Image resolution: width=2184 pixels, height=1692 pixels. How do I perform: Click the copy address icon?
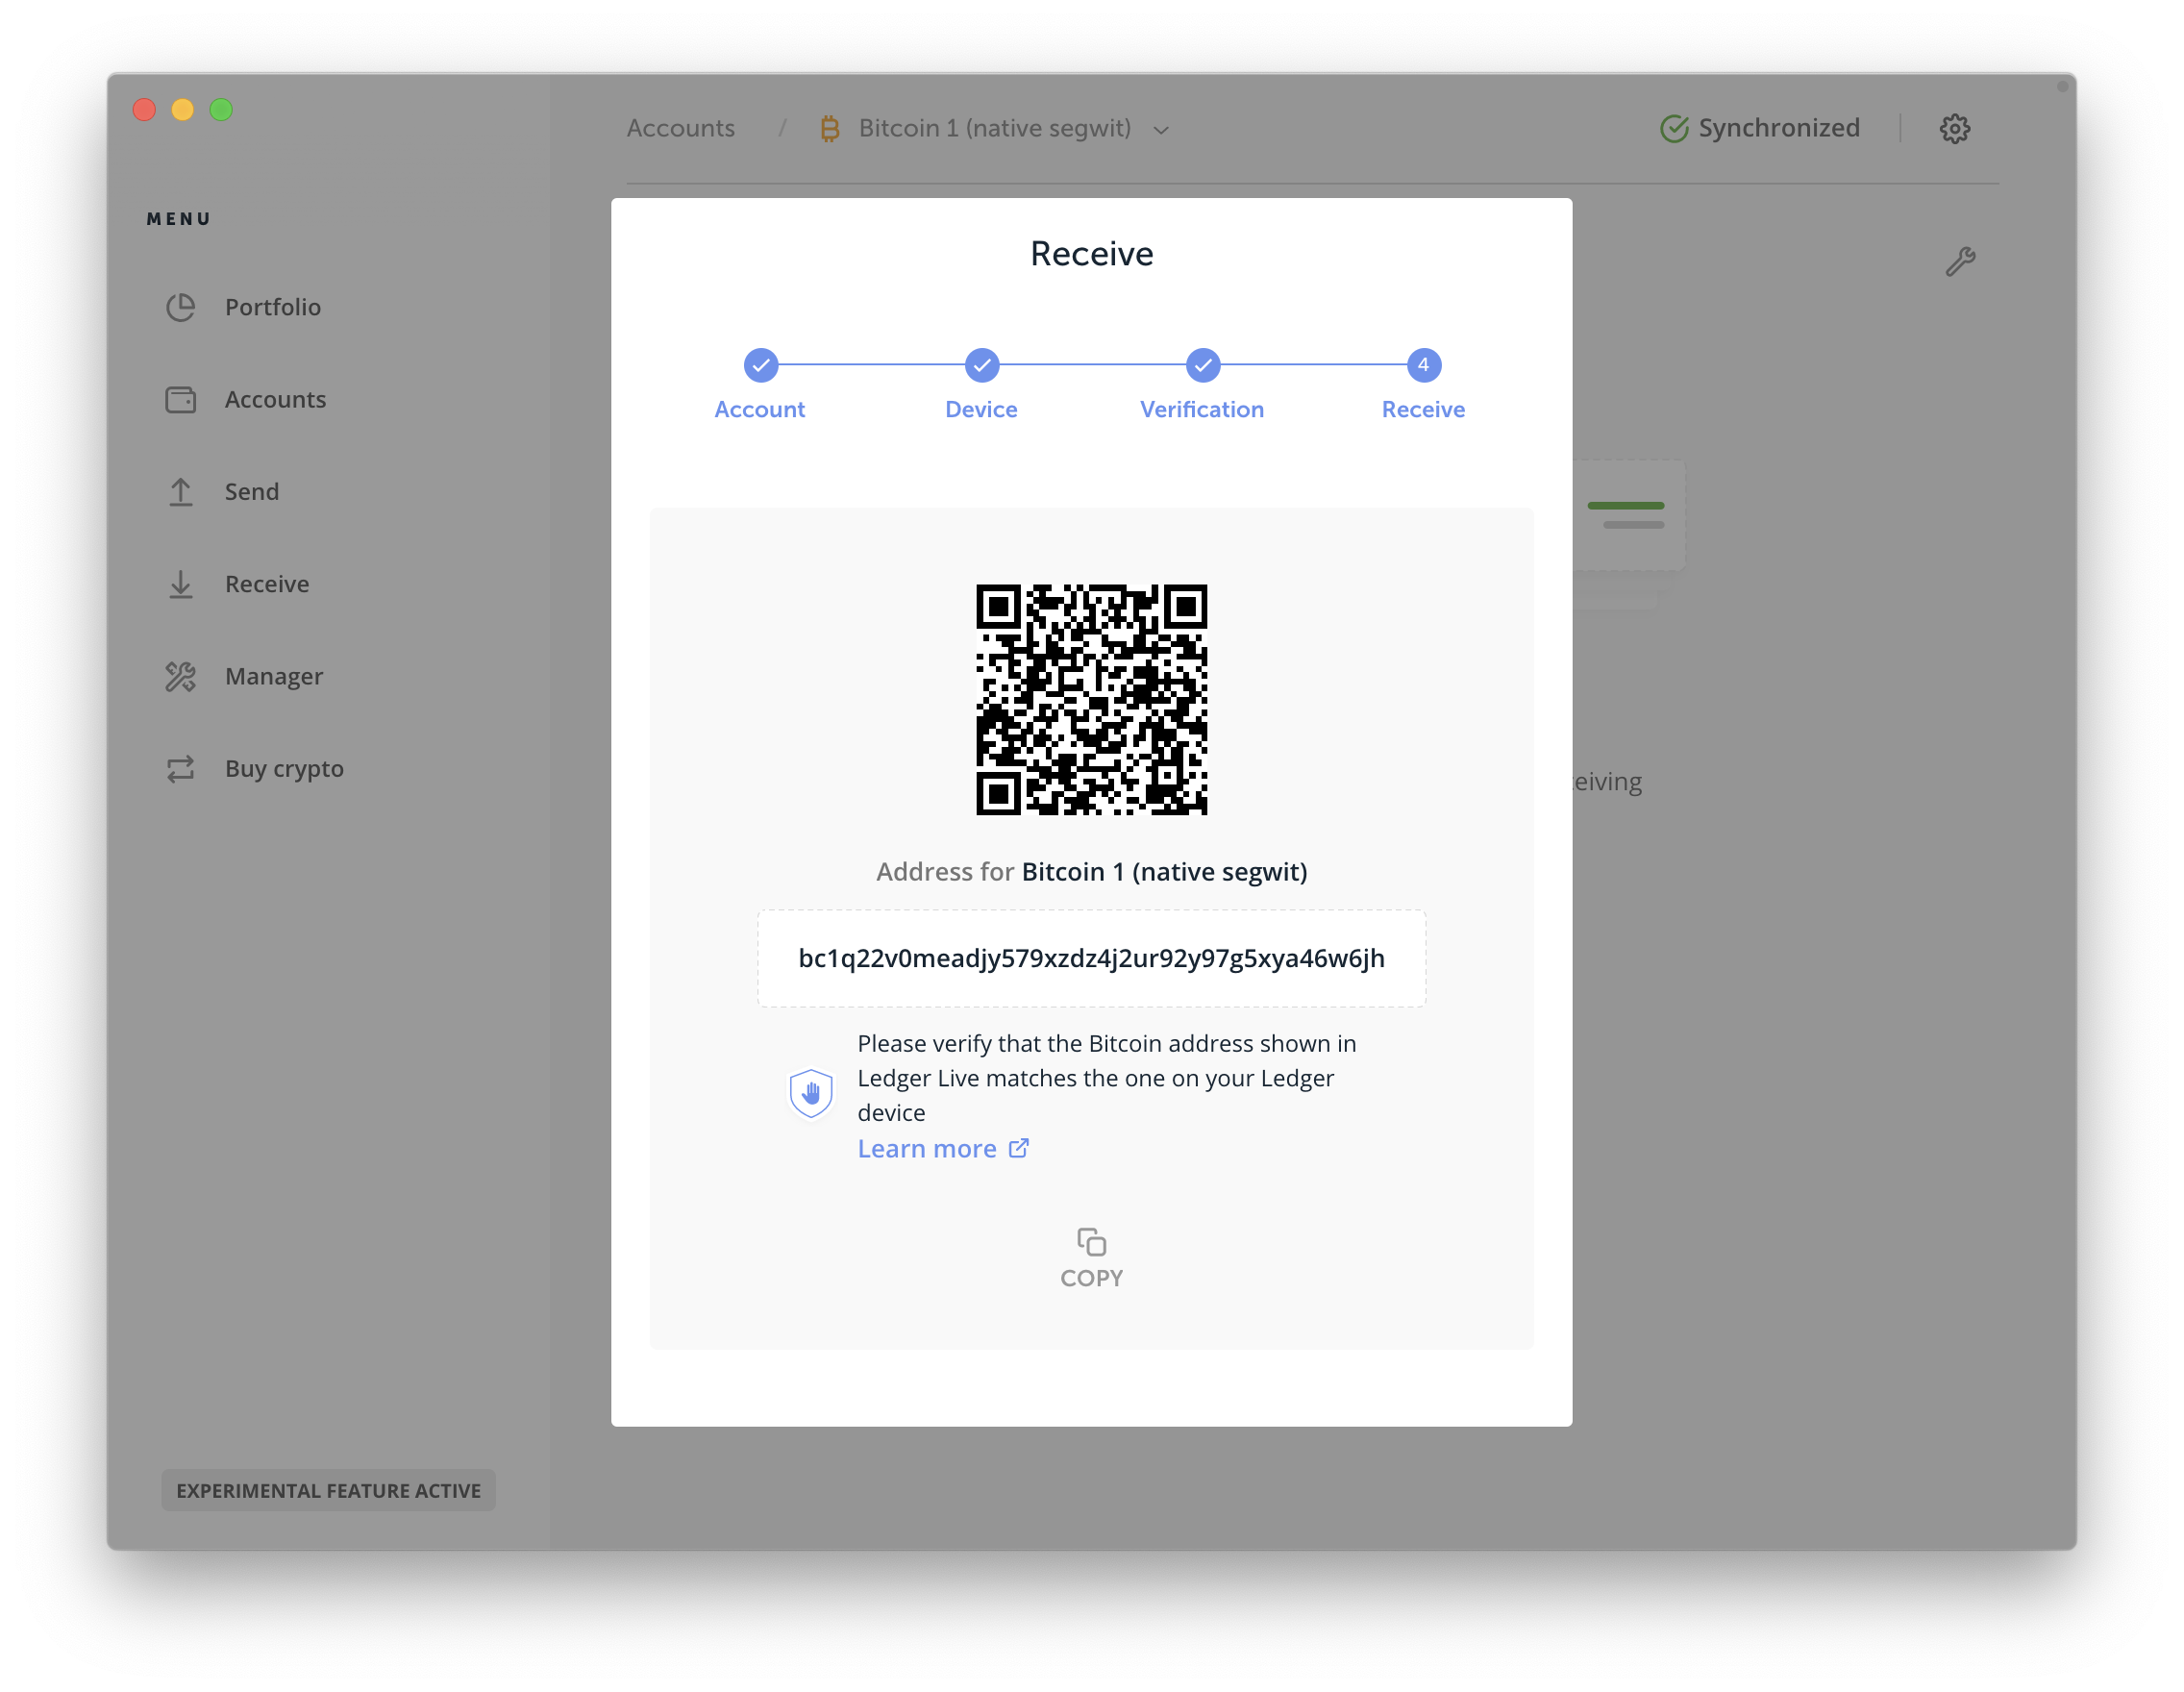click(1091, 1241)
